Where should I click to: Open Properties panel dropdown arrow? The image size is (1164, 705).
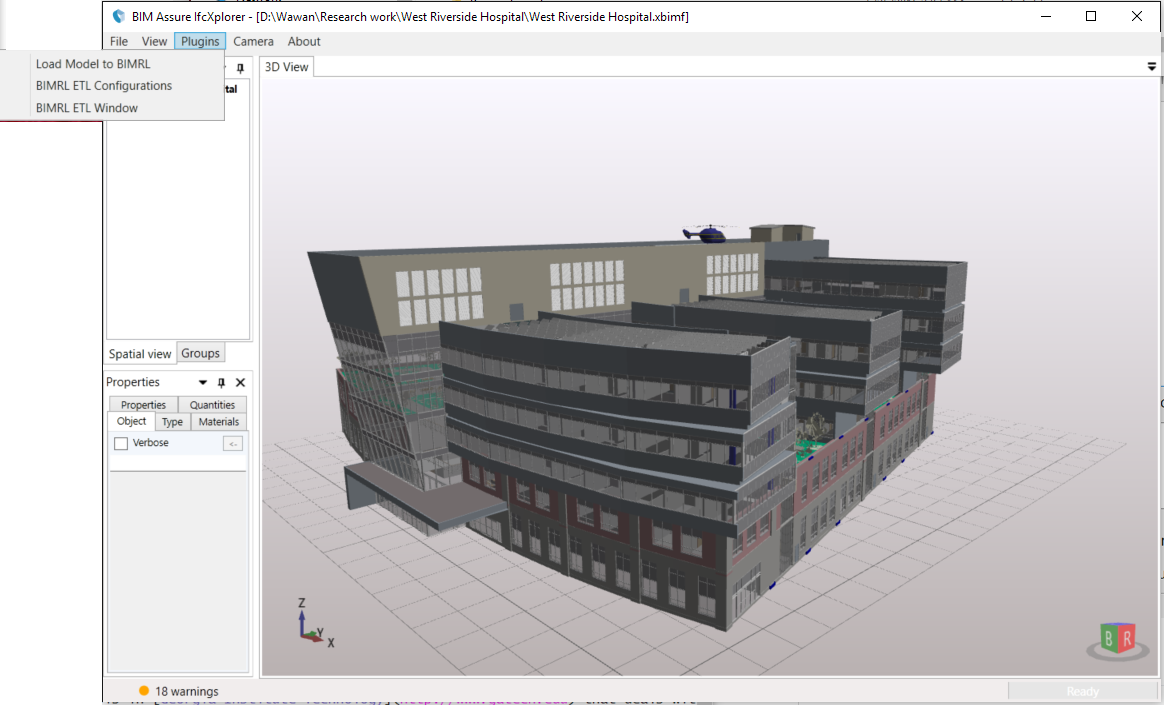(203, 382)
